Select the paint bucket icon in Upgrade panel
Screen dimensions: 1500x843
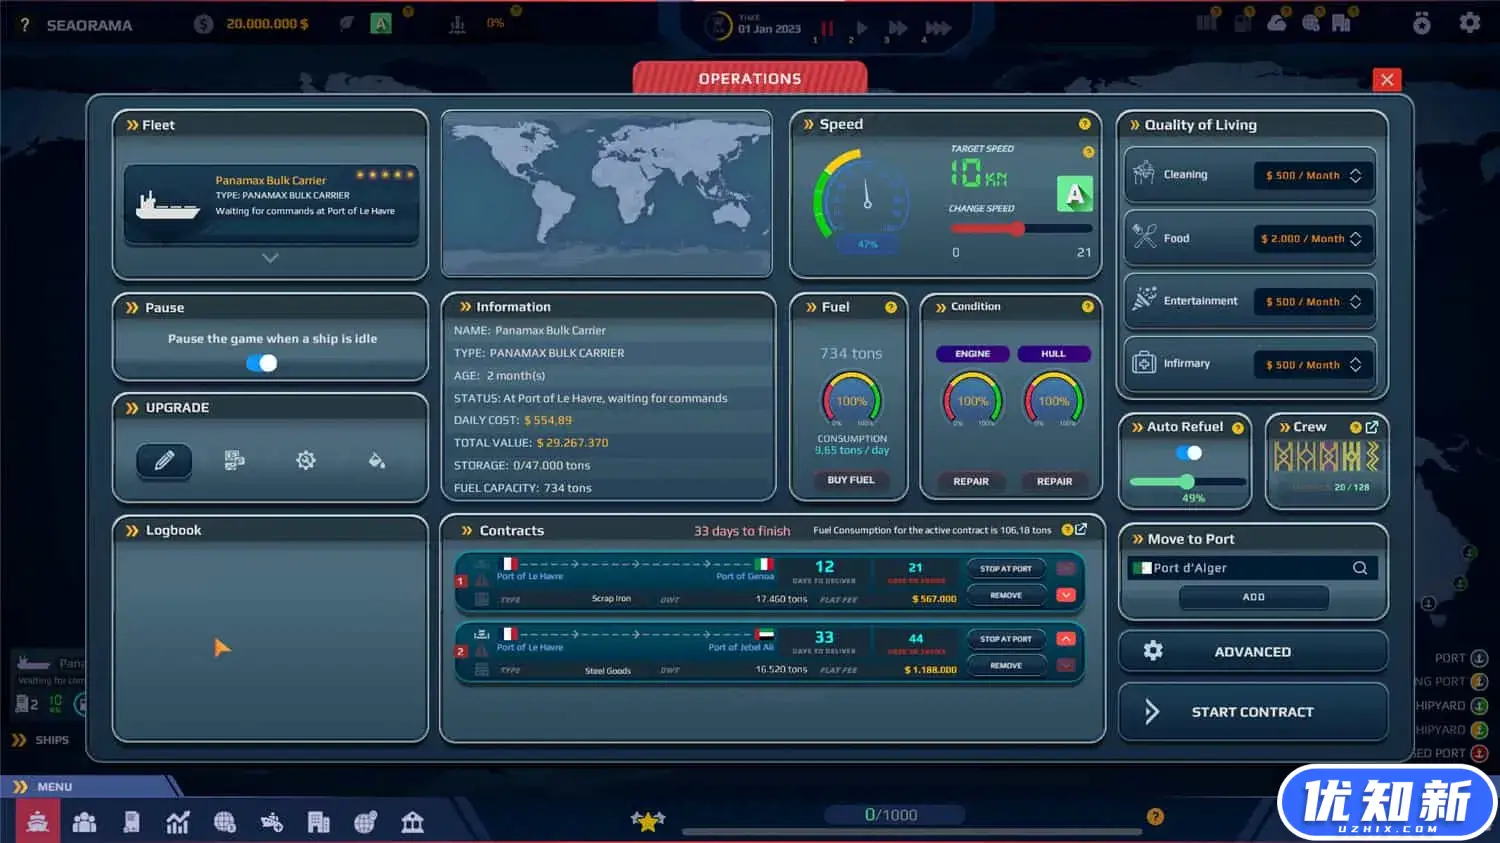point(377,461)
